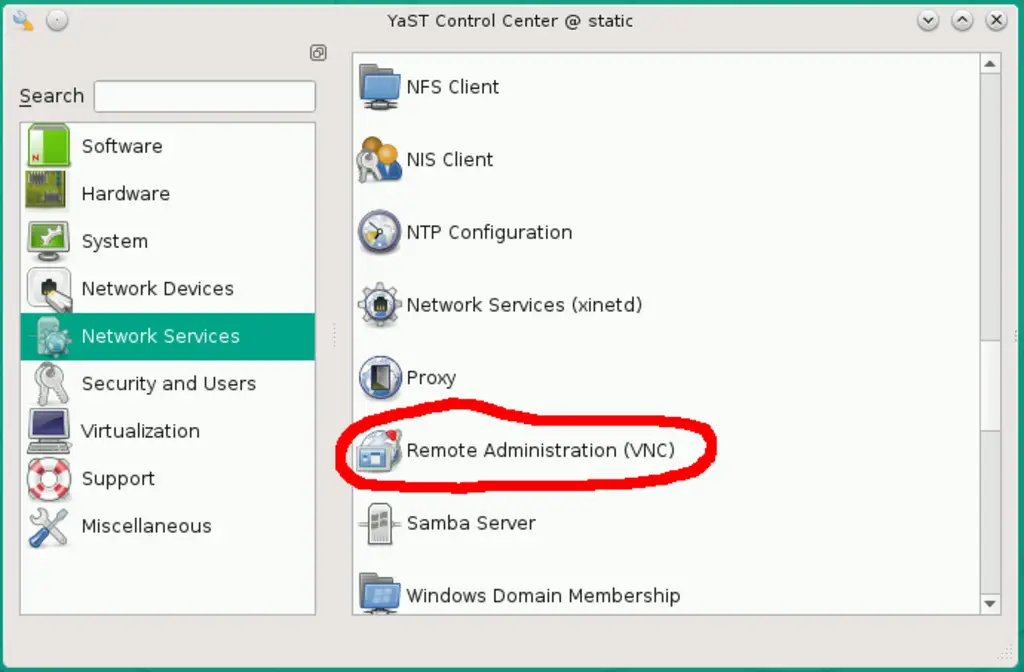
Task: Select the System label
Action: point(114,241)
